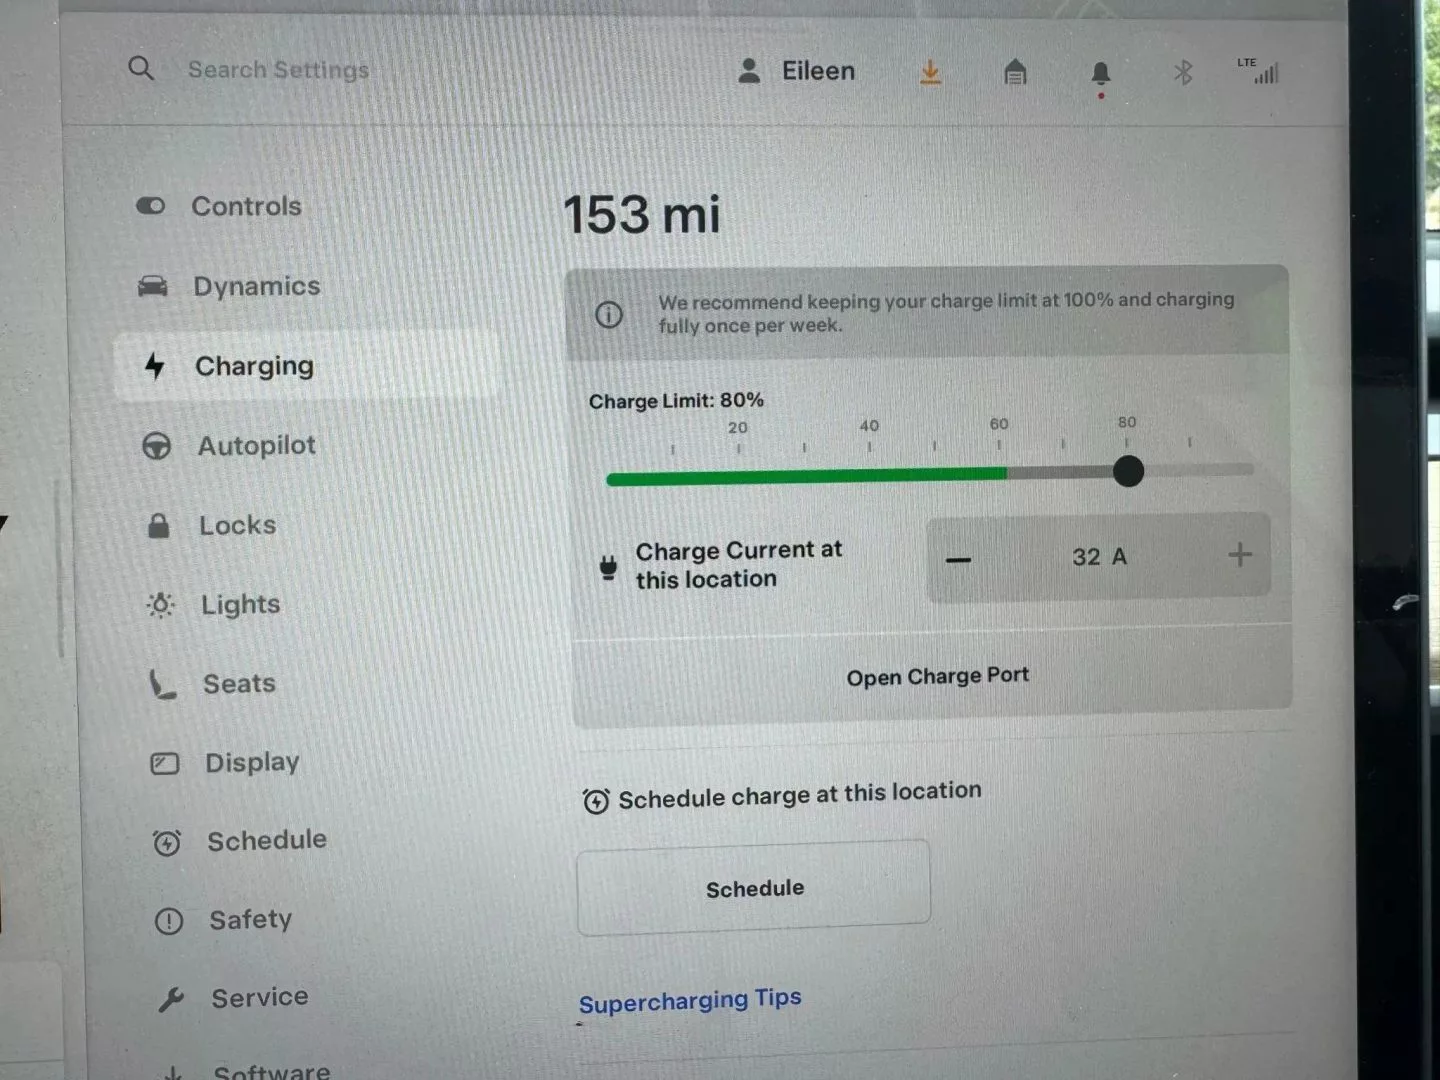The image size is (1440, 1080).
Task: Decrease charge current with minus button
Action: tap(958, 559)
